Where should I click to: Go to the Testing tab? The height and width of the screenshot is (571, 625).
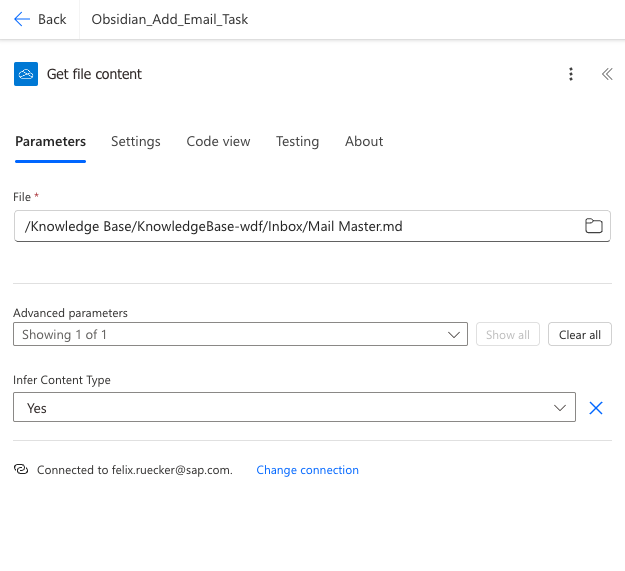tap(297, 142)
